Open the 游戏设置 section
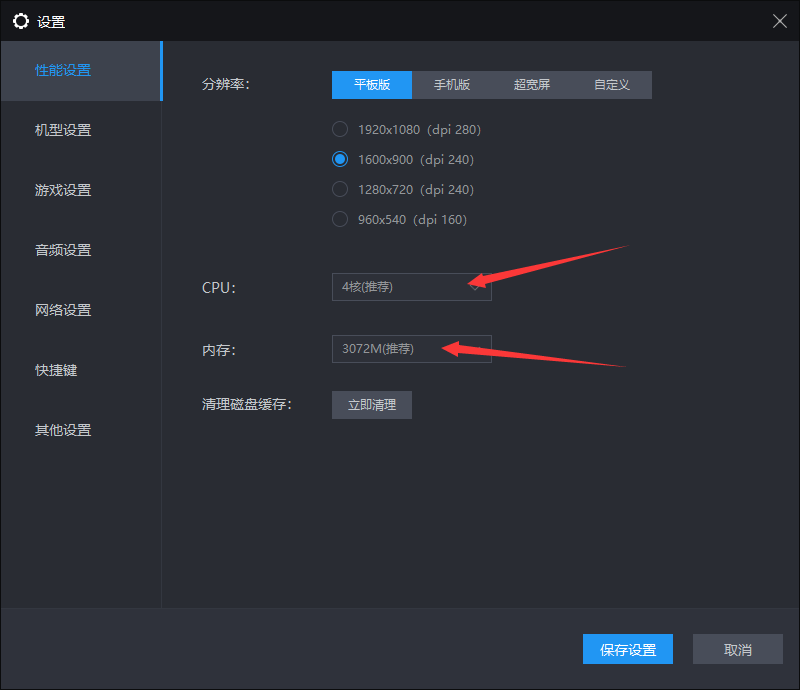800x690 pixels. pos(63,190)
